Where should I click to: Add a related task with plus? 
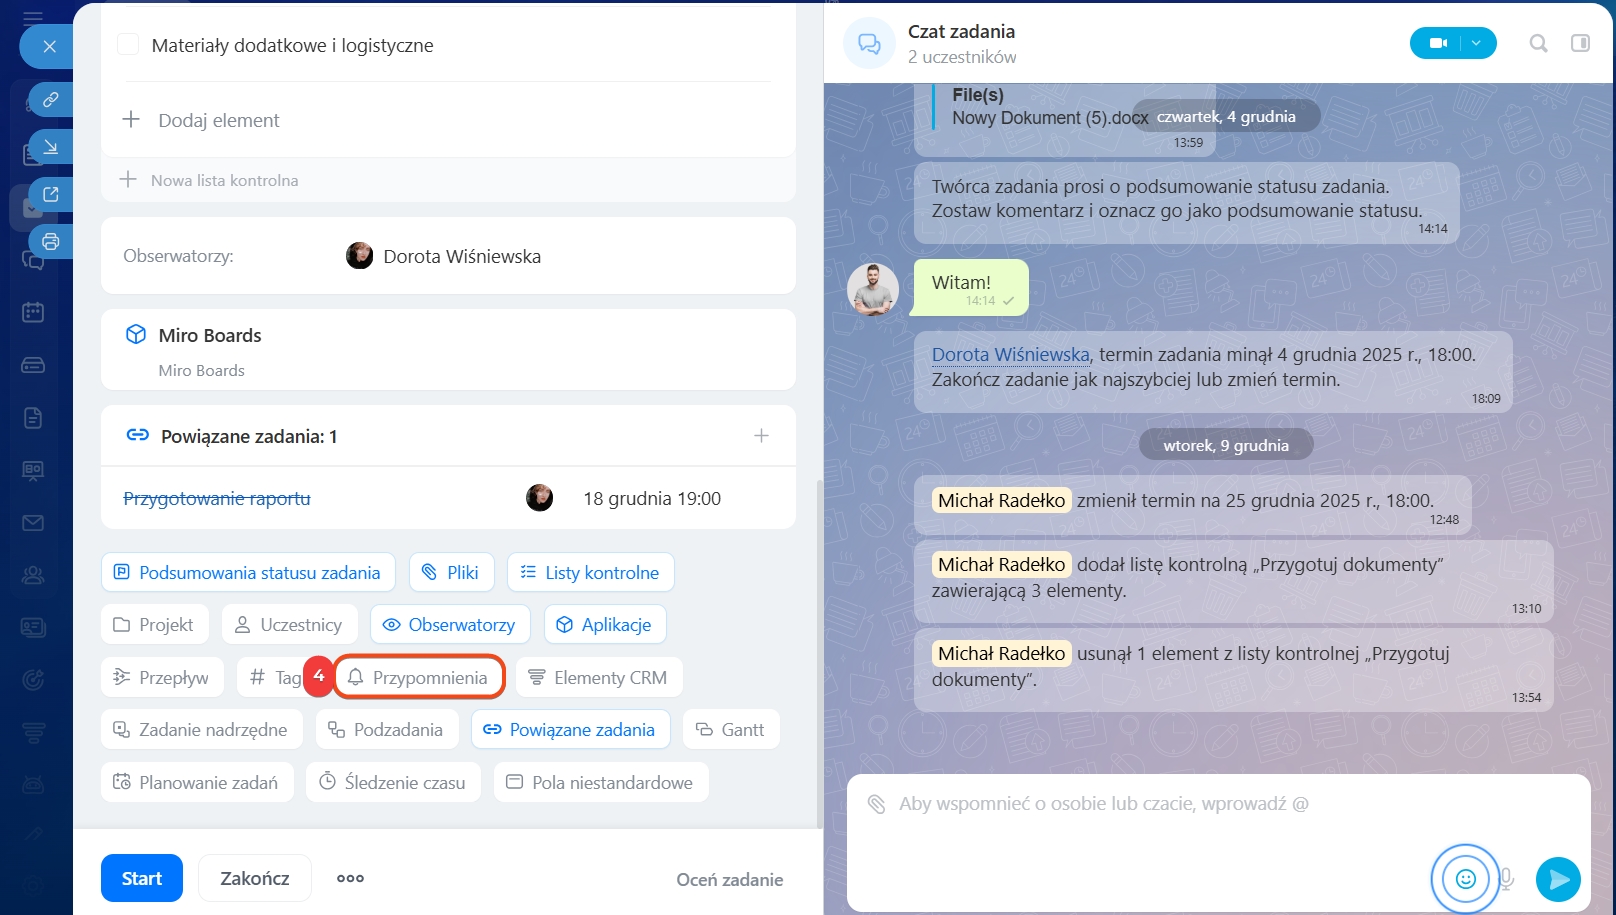(761, 436)
